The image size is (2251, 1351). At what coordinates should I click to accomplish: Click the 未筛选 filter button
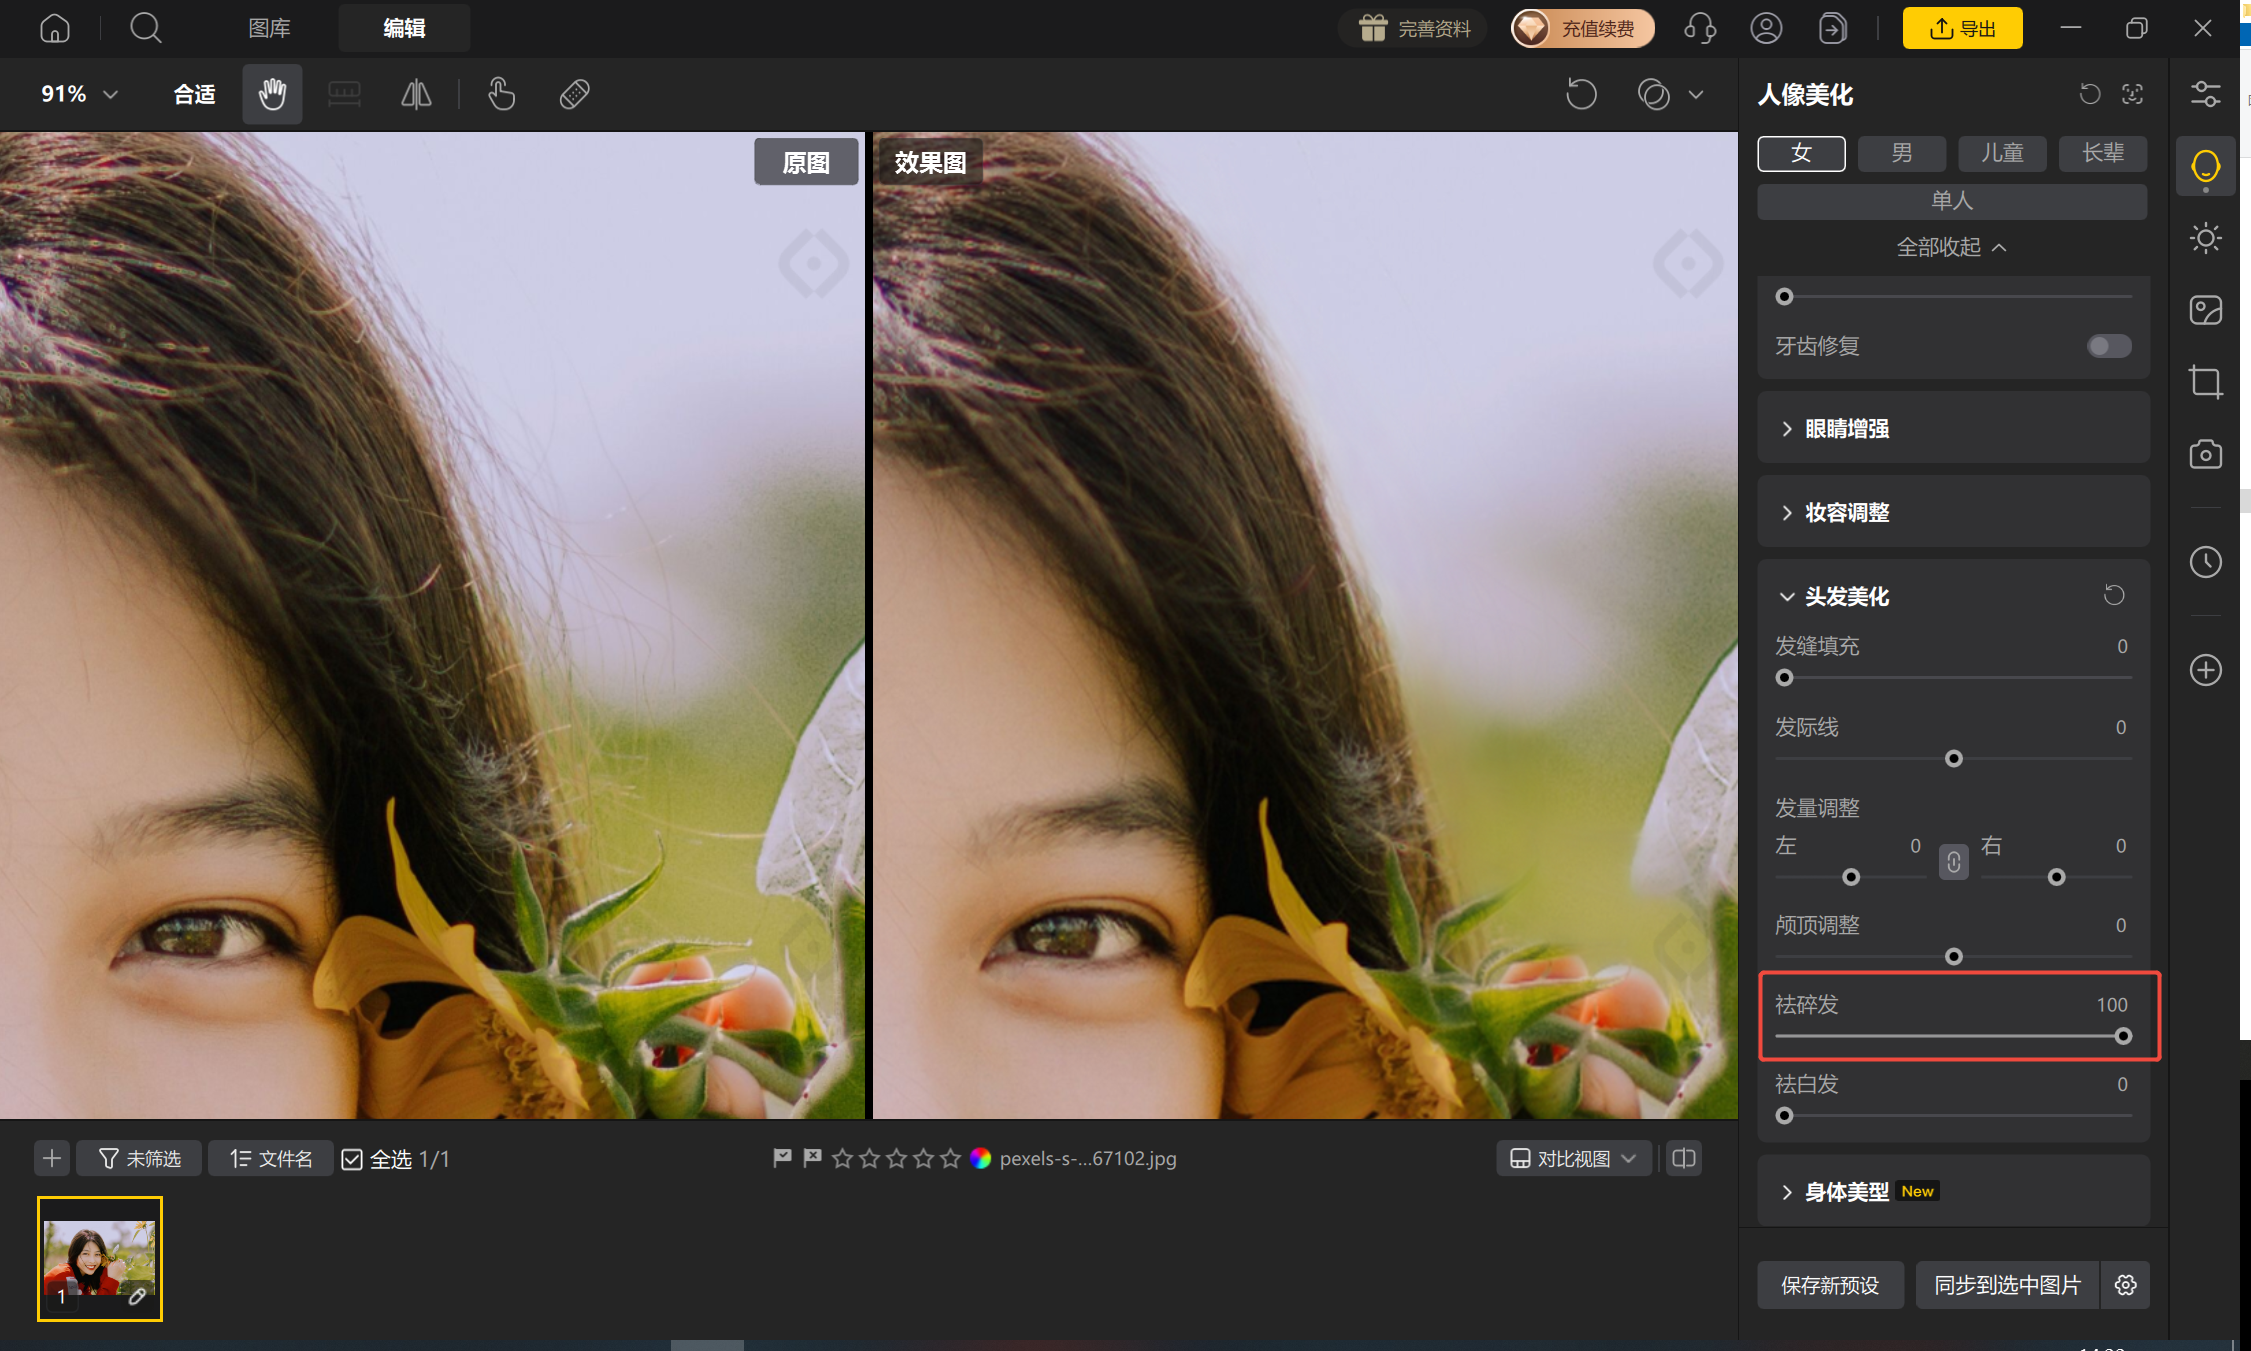pyautogui.click(x=140, y=1158)
